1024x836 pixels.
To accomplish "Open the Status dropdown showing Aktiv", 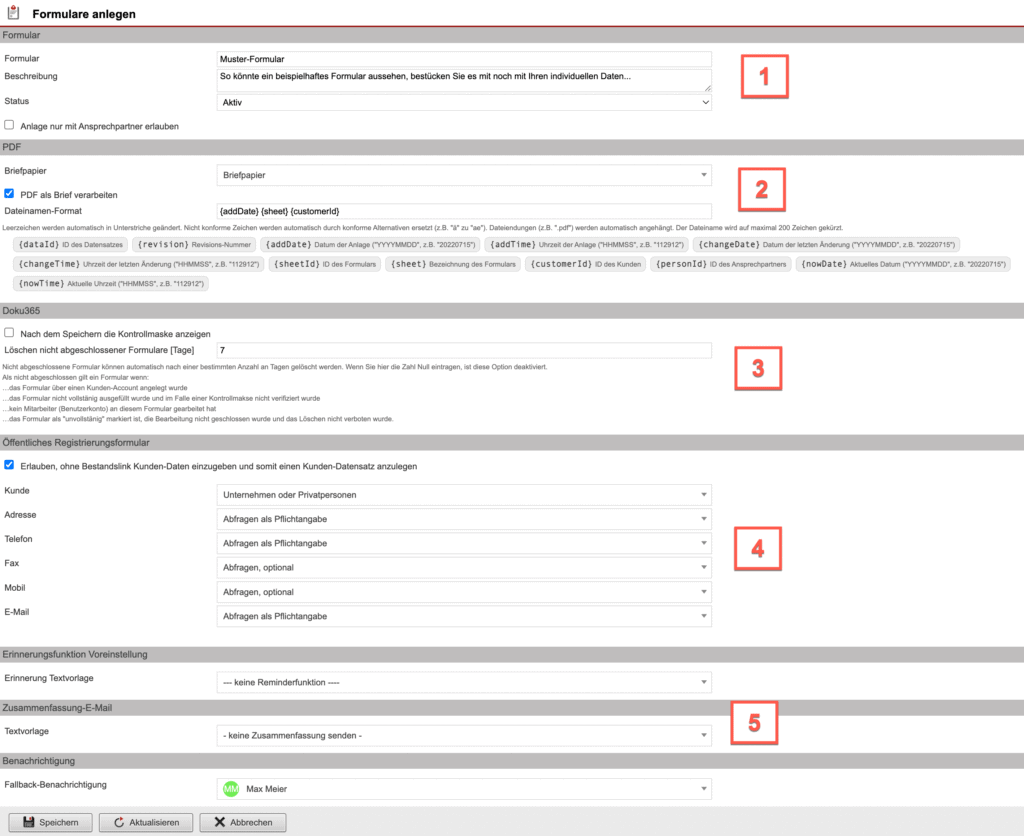I will [465, 102].
